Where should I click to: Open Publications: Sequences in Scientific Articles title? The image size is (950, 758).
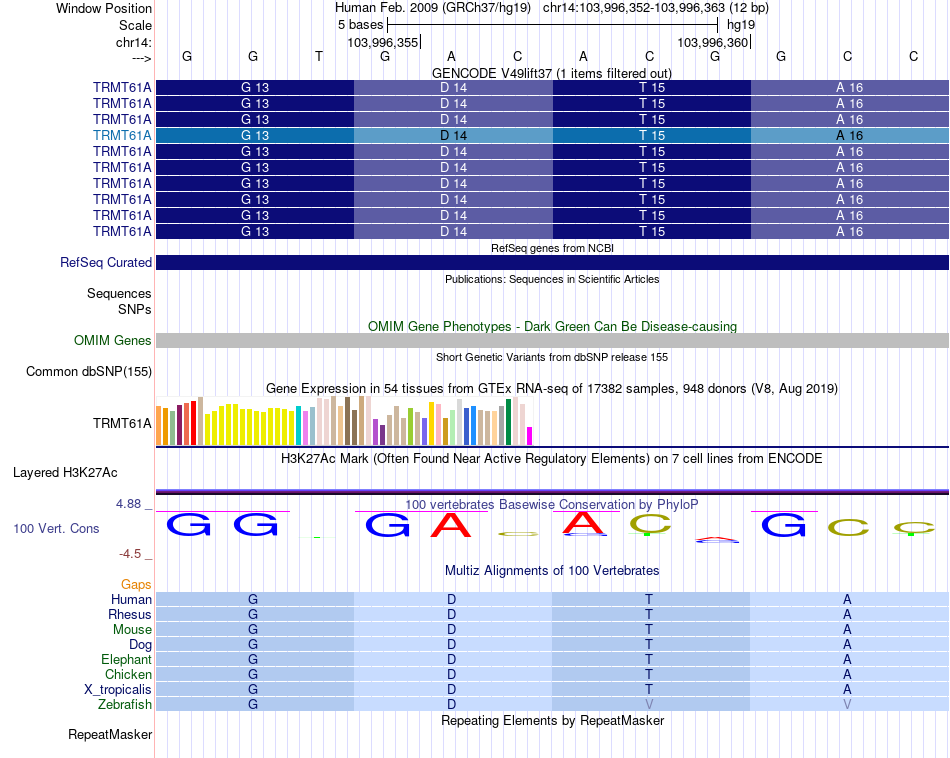[x=552, y=279]
